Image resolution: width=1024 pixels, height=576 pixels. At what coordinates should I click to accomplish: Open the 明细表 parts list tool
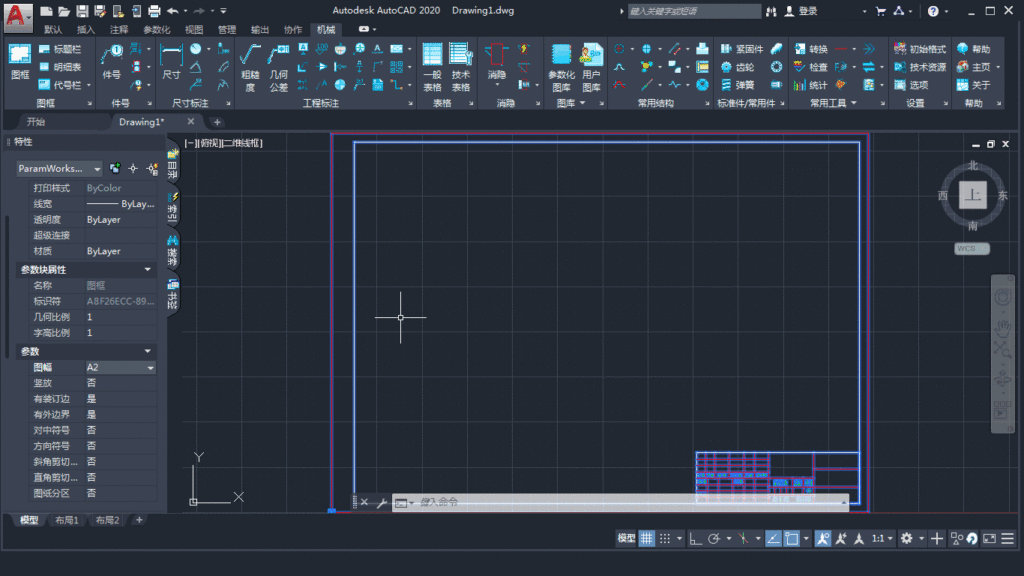tap(59, 67)
